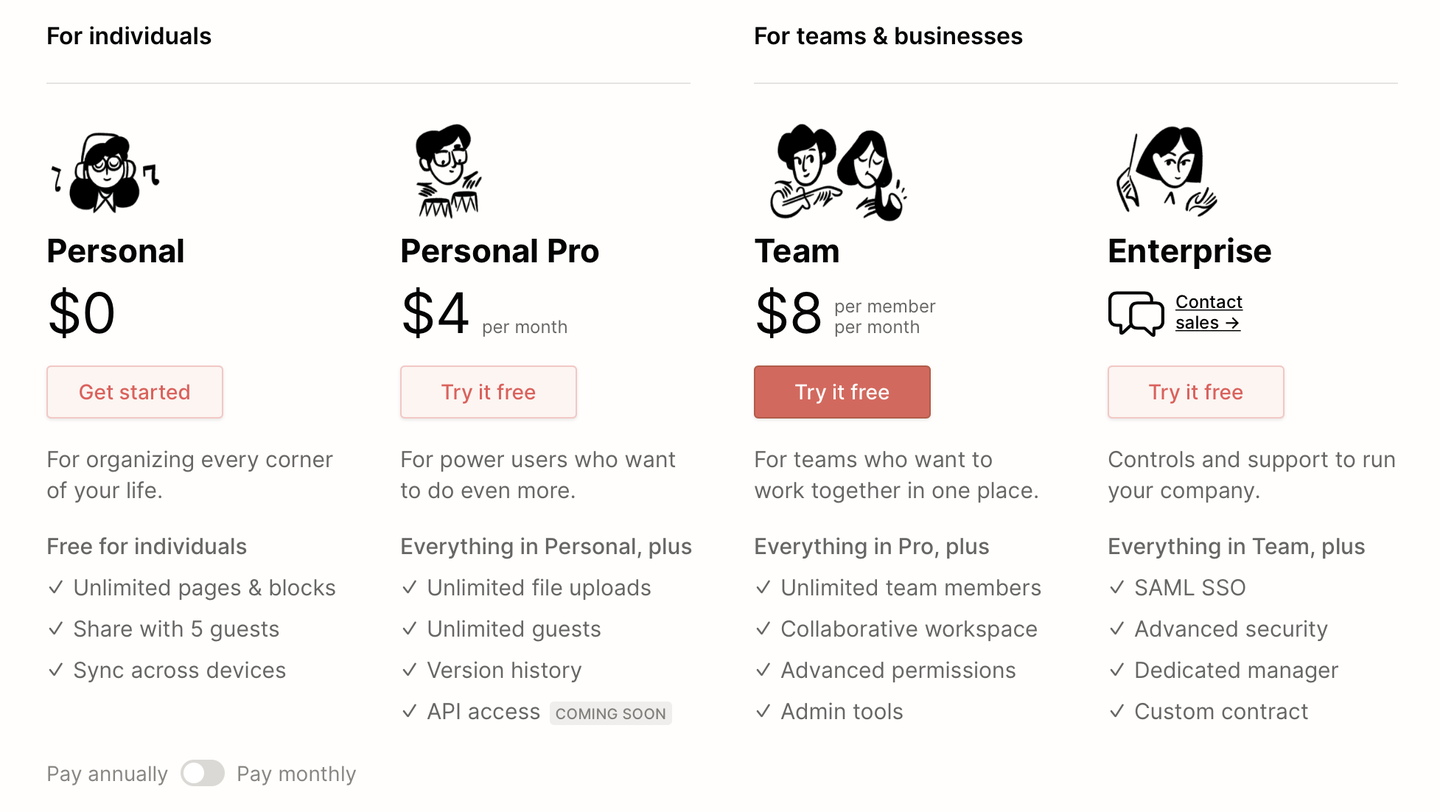Start the Team plan free trial
The width and height of the screenshot is (1440, 812).
click(x=842, y=392)
